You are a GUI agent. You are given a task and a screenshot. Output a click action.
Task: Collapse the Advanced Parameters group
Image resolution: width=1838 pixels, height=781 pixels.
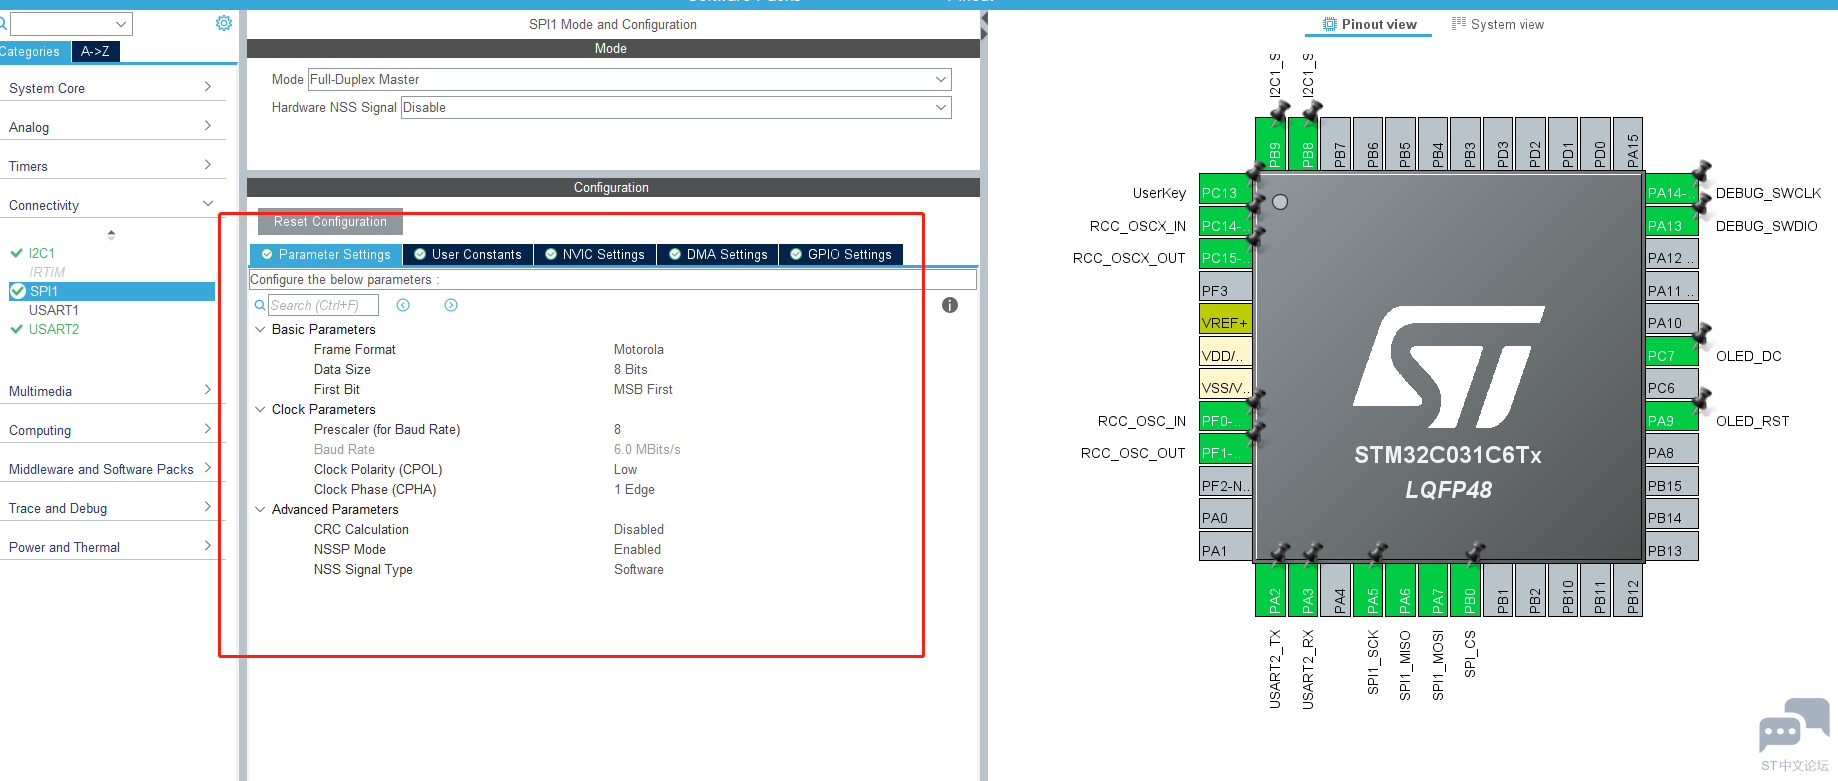[x=260, y=509]
